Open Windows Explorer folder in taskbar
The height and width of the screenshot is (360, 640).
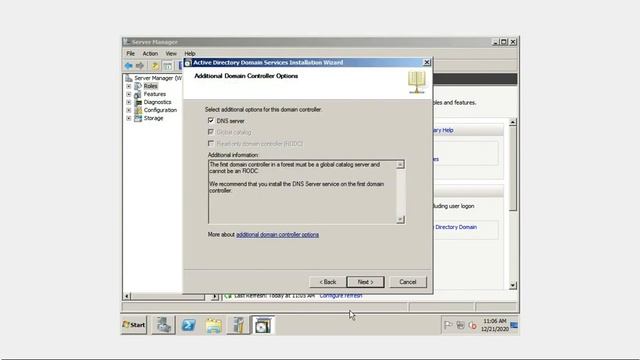(x=213, y=325)
